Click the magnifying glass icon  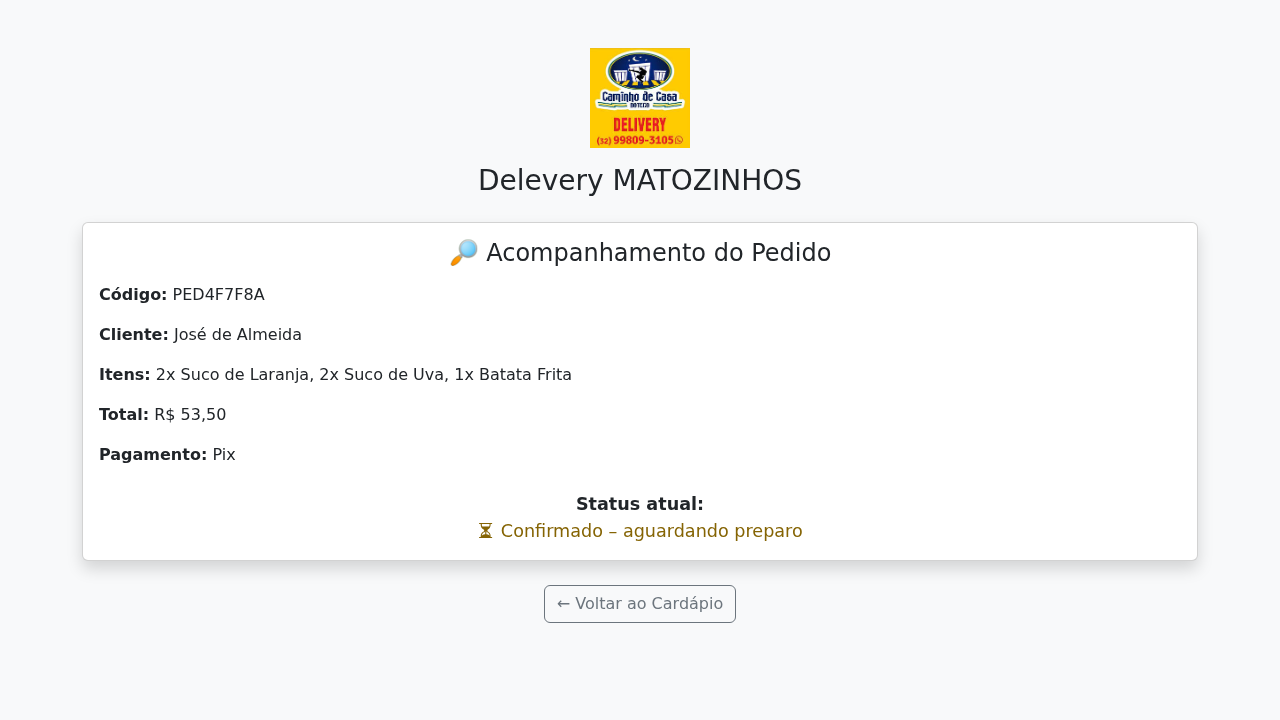[x=464, y=253]
